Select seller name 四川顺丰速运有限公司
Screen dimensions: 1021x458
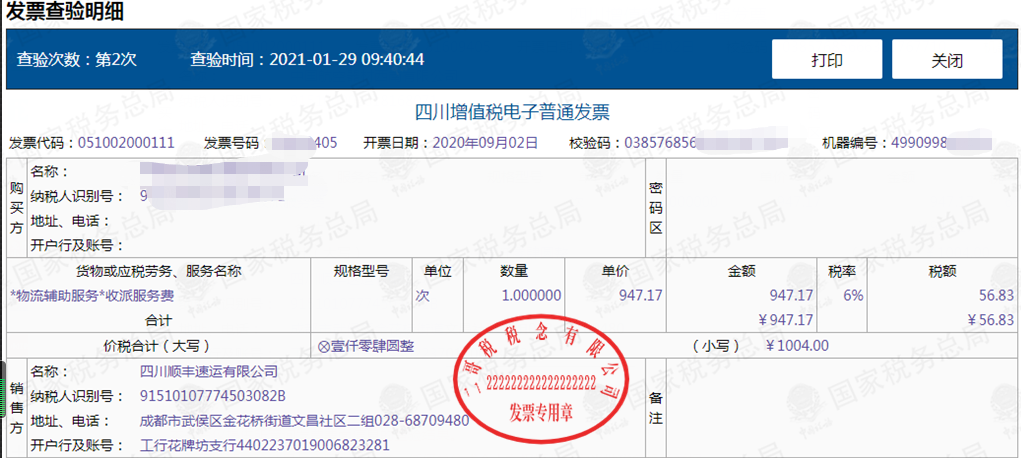pyautogui.click(x=209, y=371)
